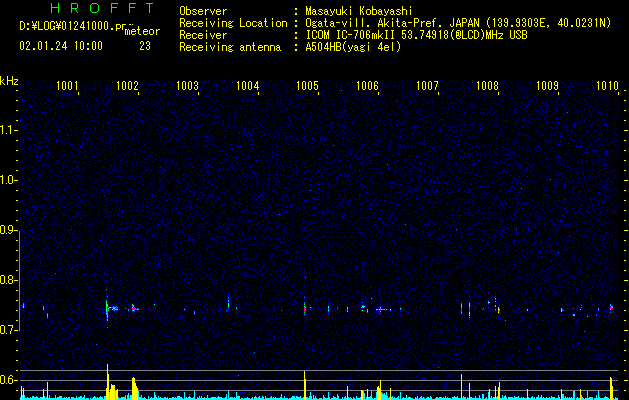
Task: Click the 'Observer' field label
Action: (203, 11)
